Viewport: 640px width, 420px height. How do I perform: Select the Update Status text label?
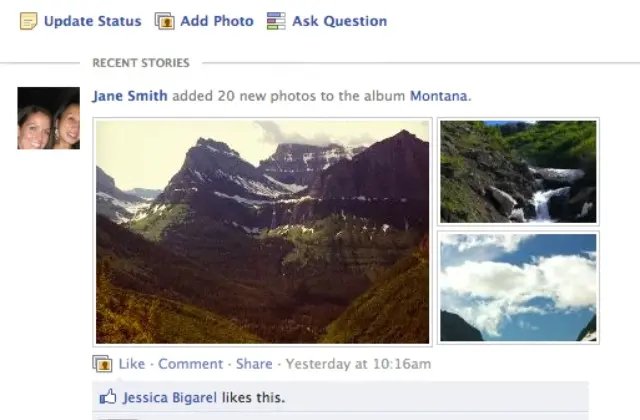click(92, 21)
